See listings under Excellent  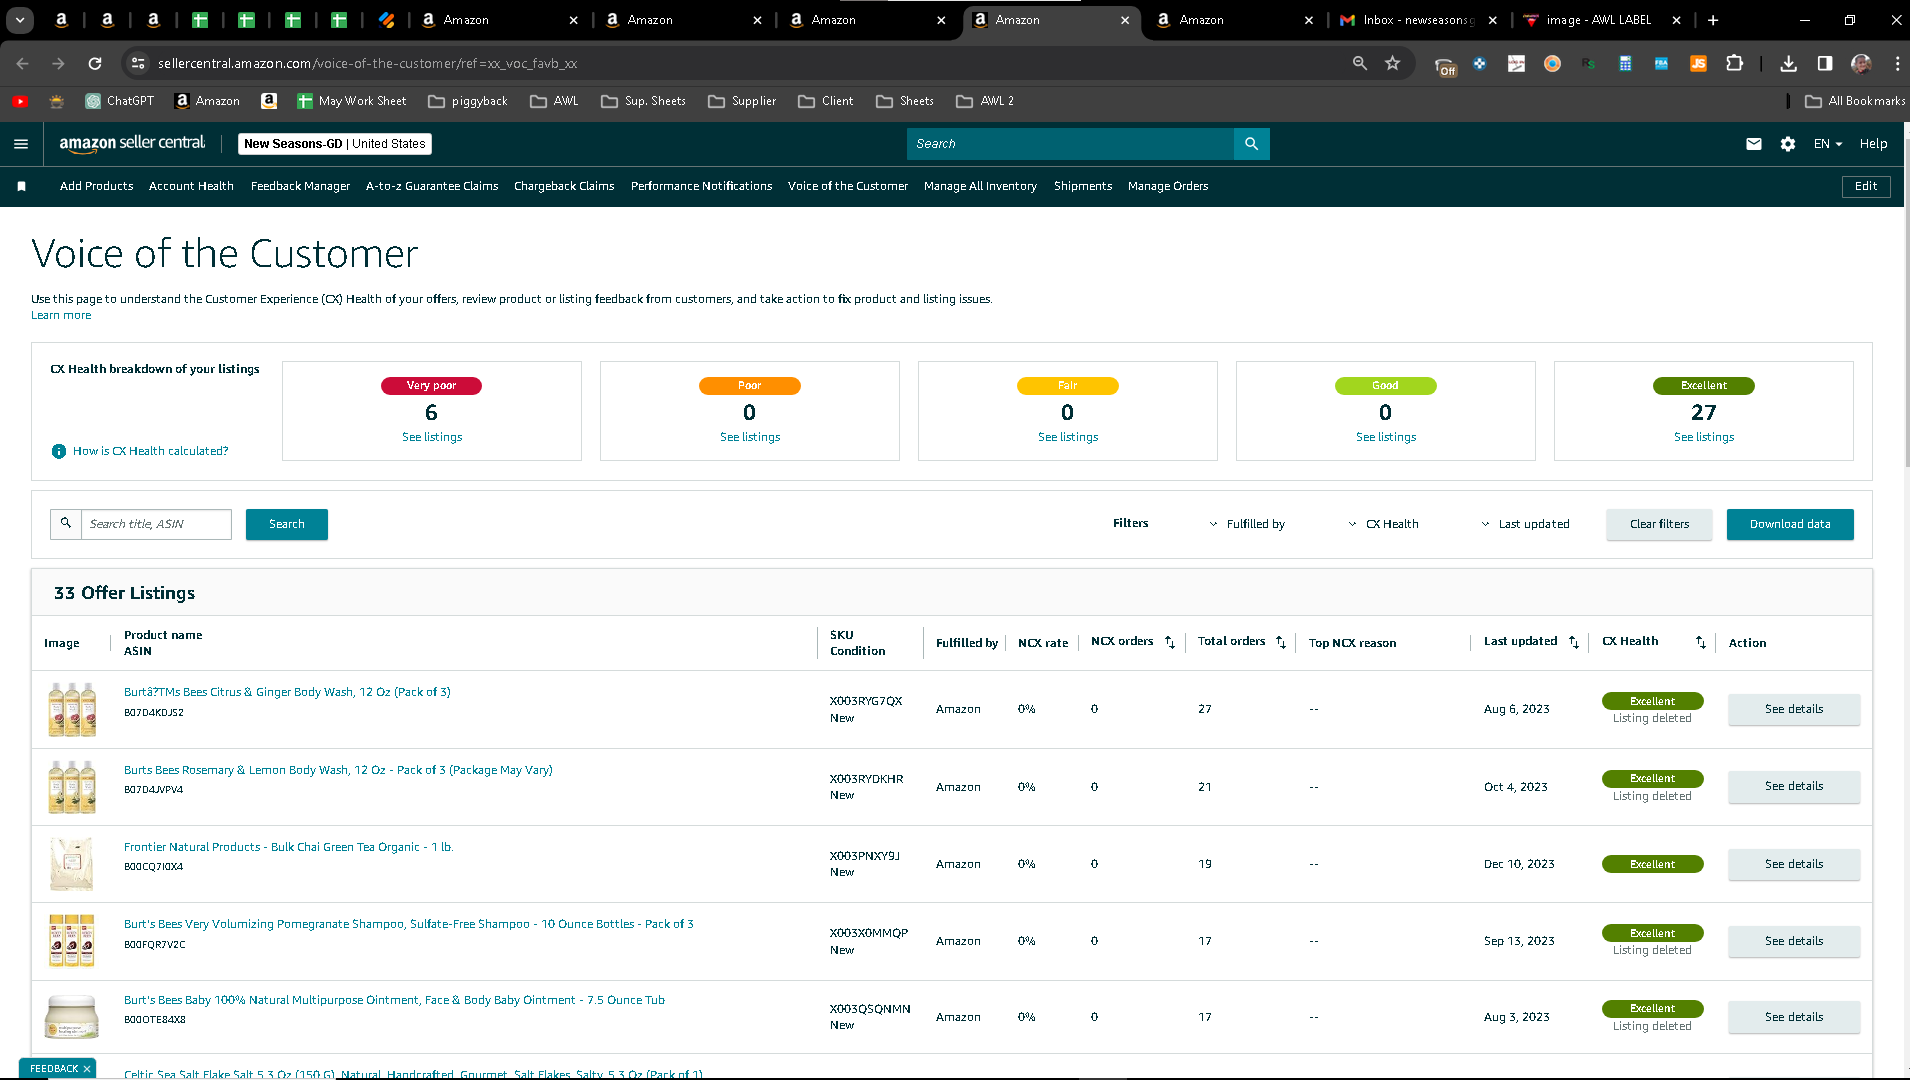[x=1704, y=437]
